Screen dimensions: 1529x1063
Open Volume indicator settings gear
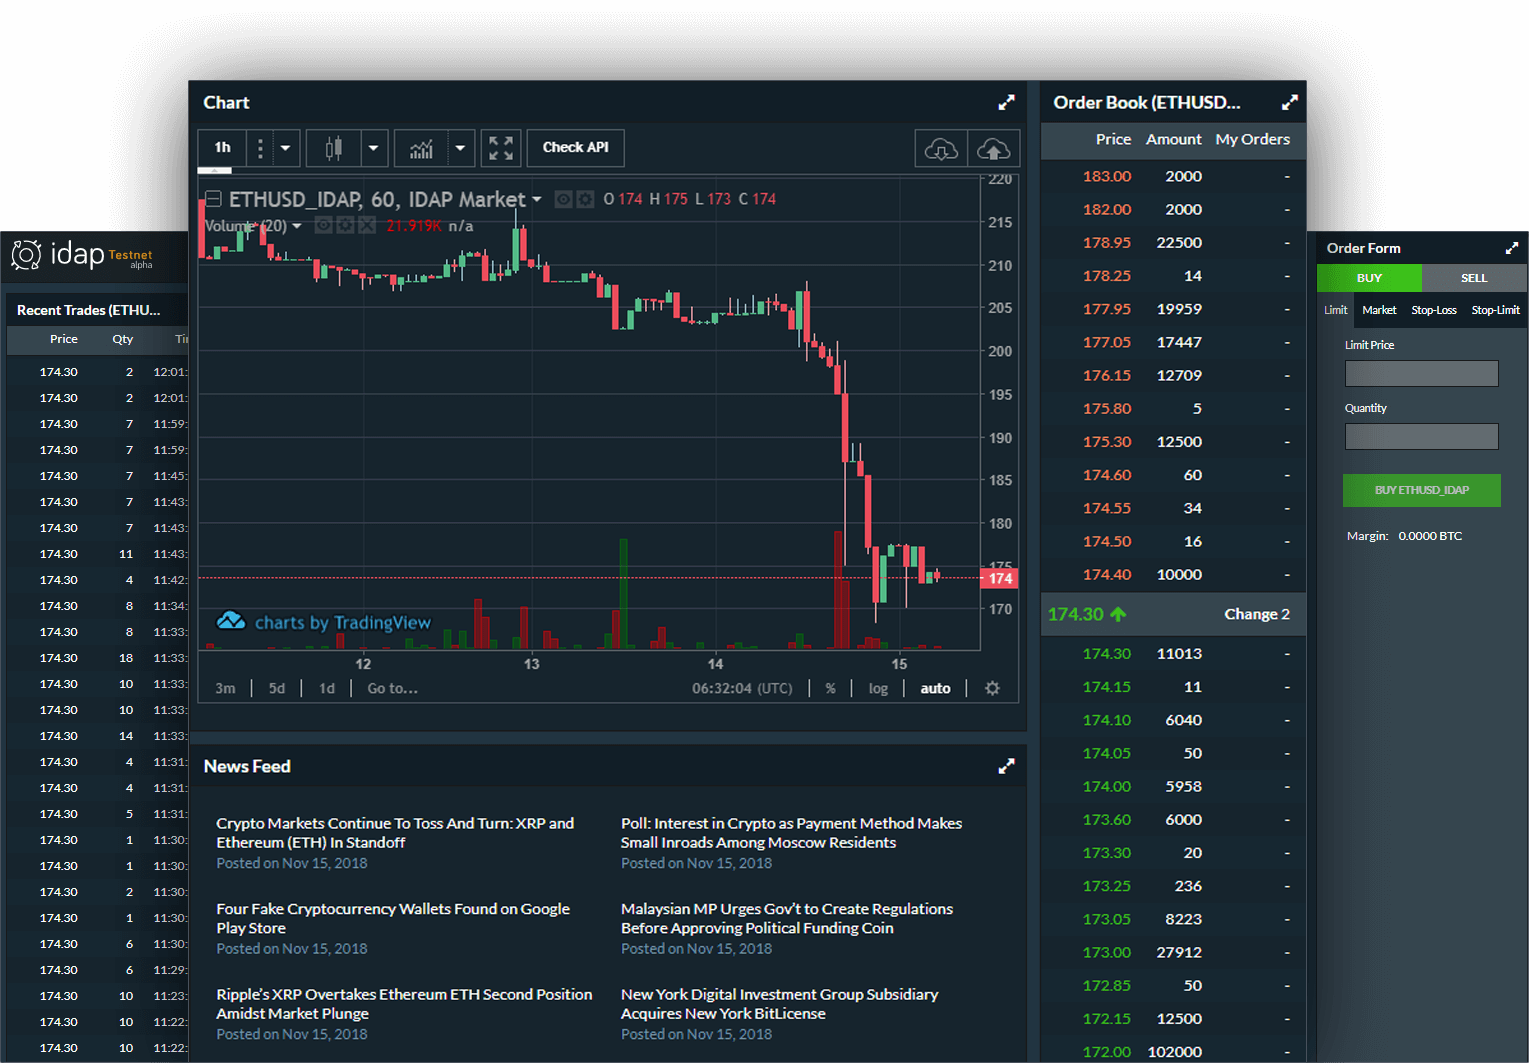coord(345,225)
